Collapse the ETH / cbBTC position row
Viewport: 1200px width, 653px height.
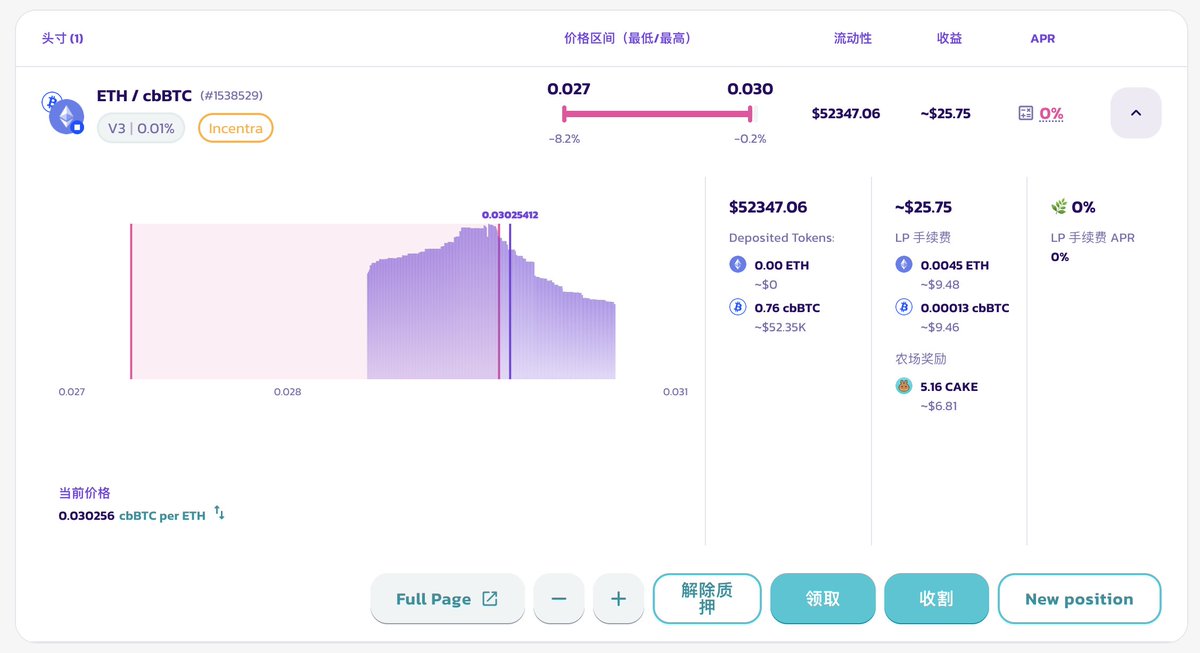(1135, 113)
